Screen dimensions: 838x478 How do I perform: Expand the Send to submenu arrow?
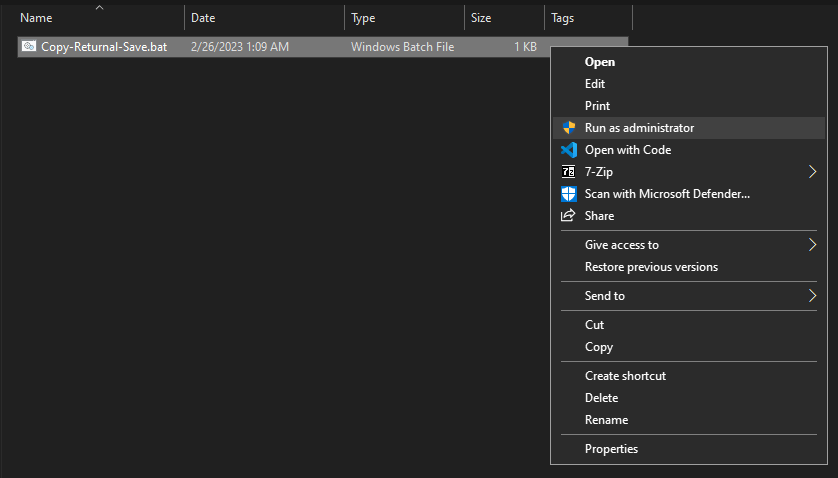812,296
